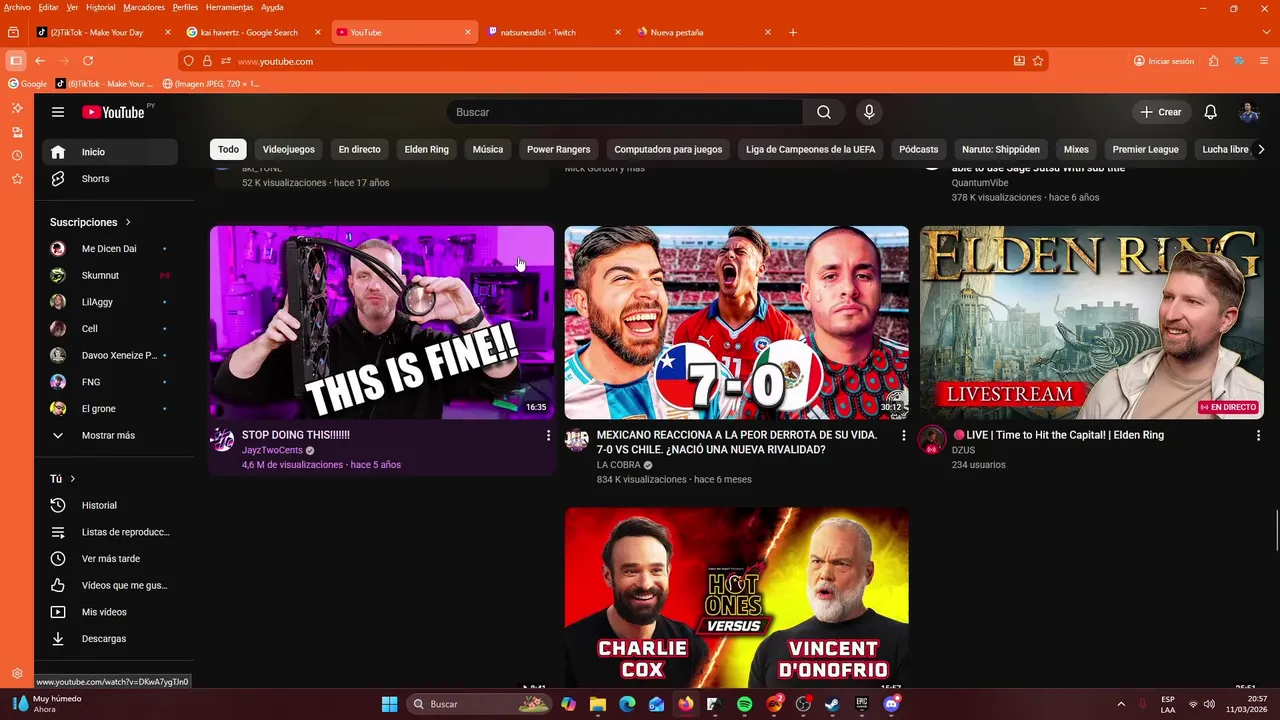This screenshot has height=720, width=1280.
Task: Open the tab list dropdown arrow
Action: [x=1266, y=32]
